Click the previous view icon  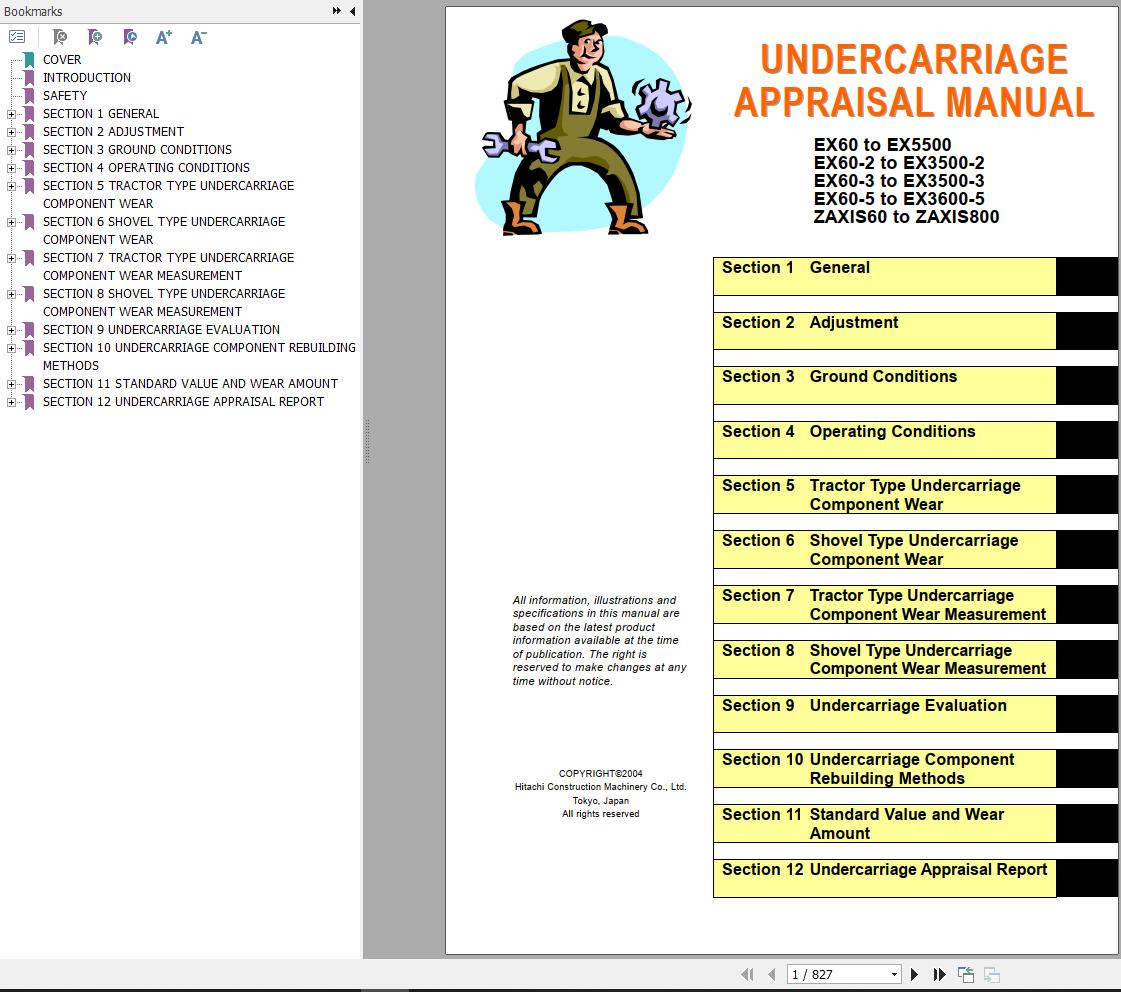[x=966, y=974]
